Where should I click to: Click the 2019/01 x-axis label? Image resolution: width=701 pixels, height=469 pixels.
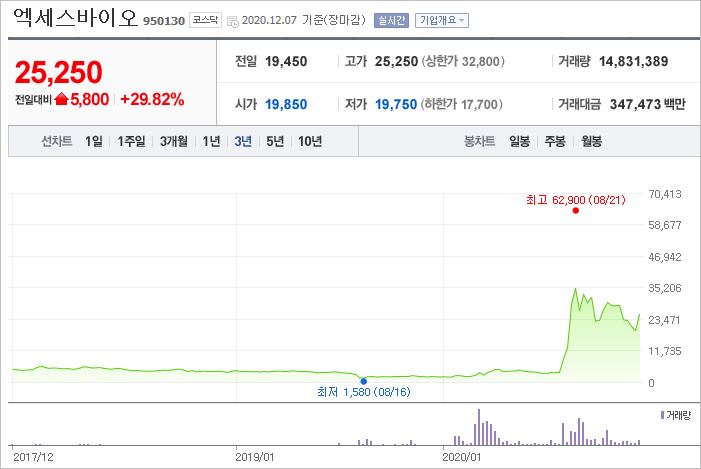(x=254, y=457)
